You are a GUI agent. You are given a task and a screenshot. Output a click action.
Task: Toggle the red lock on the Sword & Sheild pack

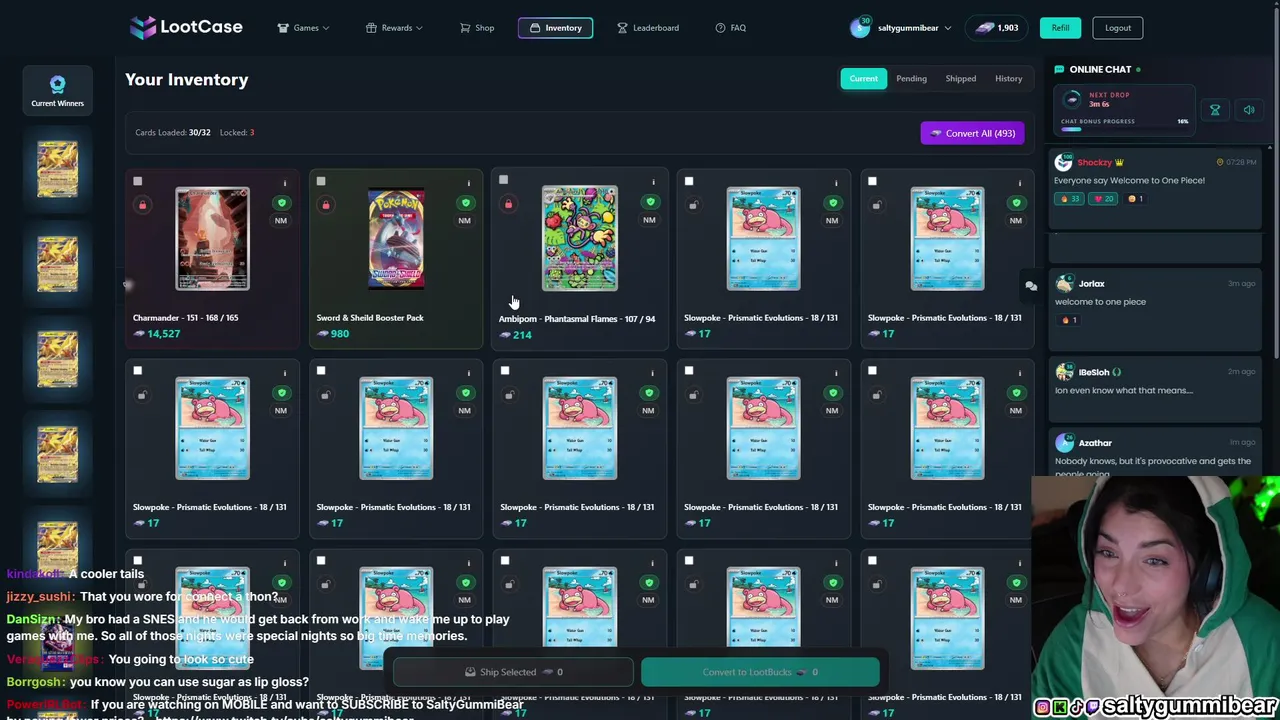click(x=325, y=205)
